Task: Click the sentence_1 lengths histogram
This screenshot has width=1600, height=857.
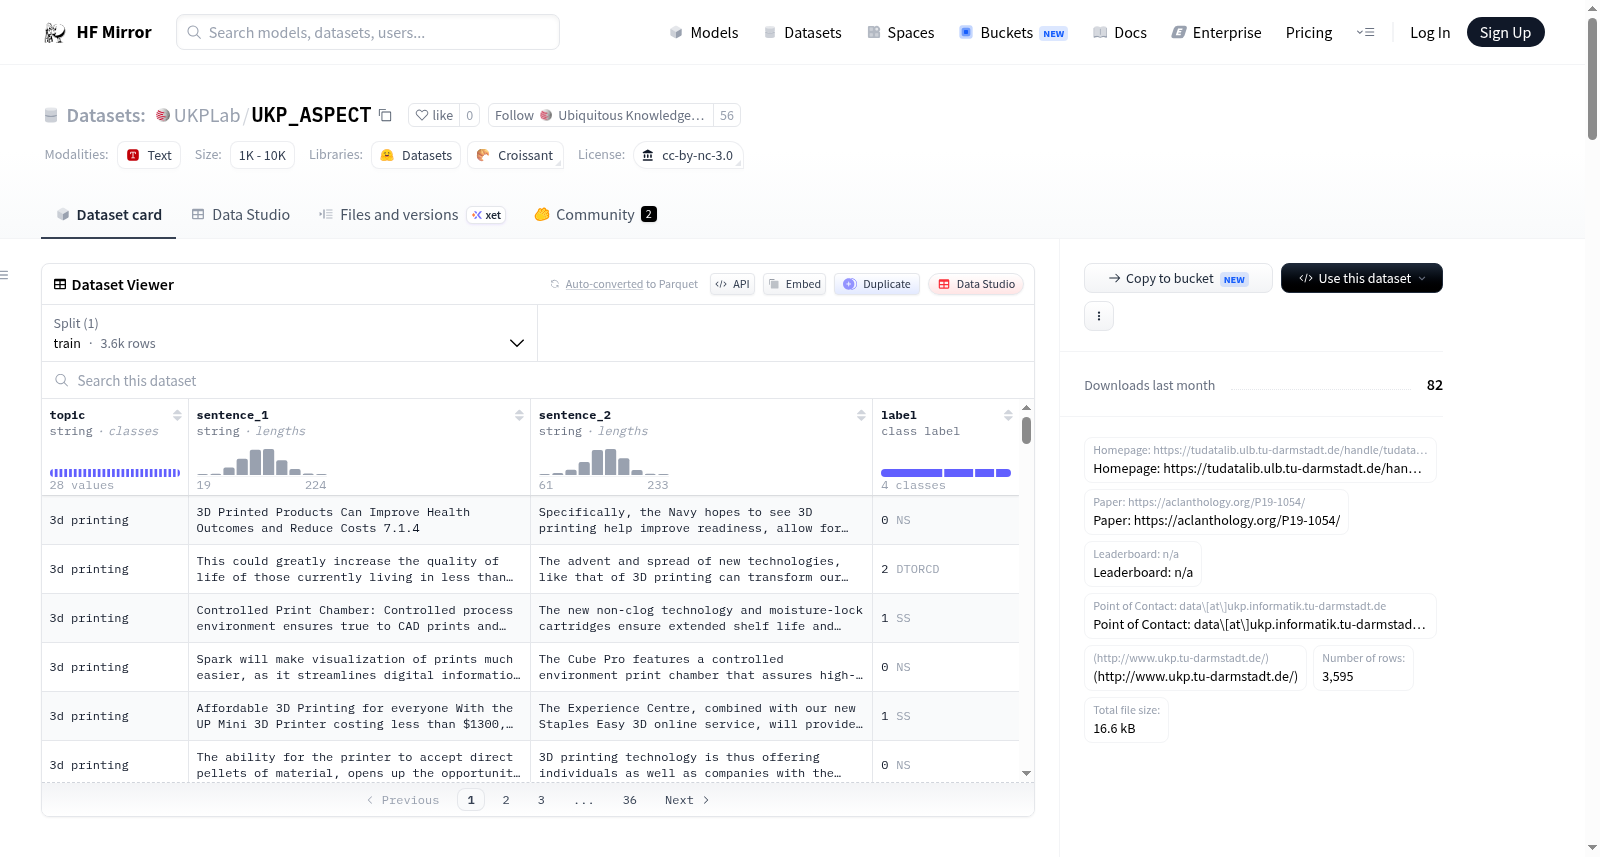Action: pyautogui.click(x=262, y=462)
